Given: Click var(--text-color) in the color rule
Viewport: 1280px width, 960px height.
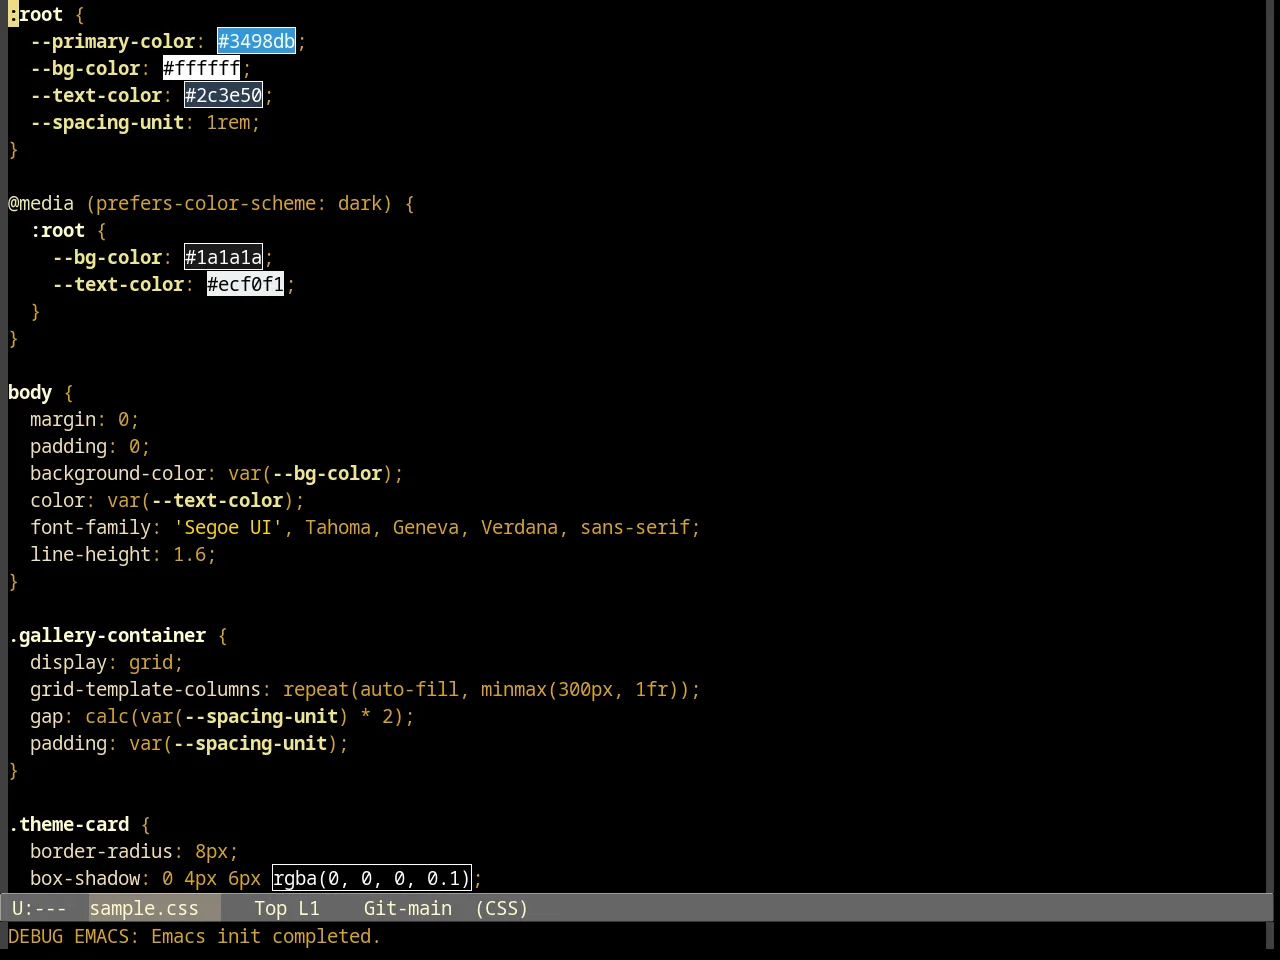Looking at the screenshot, I should [201, 500].
